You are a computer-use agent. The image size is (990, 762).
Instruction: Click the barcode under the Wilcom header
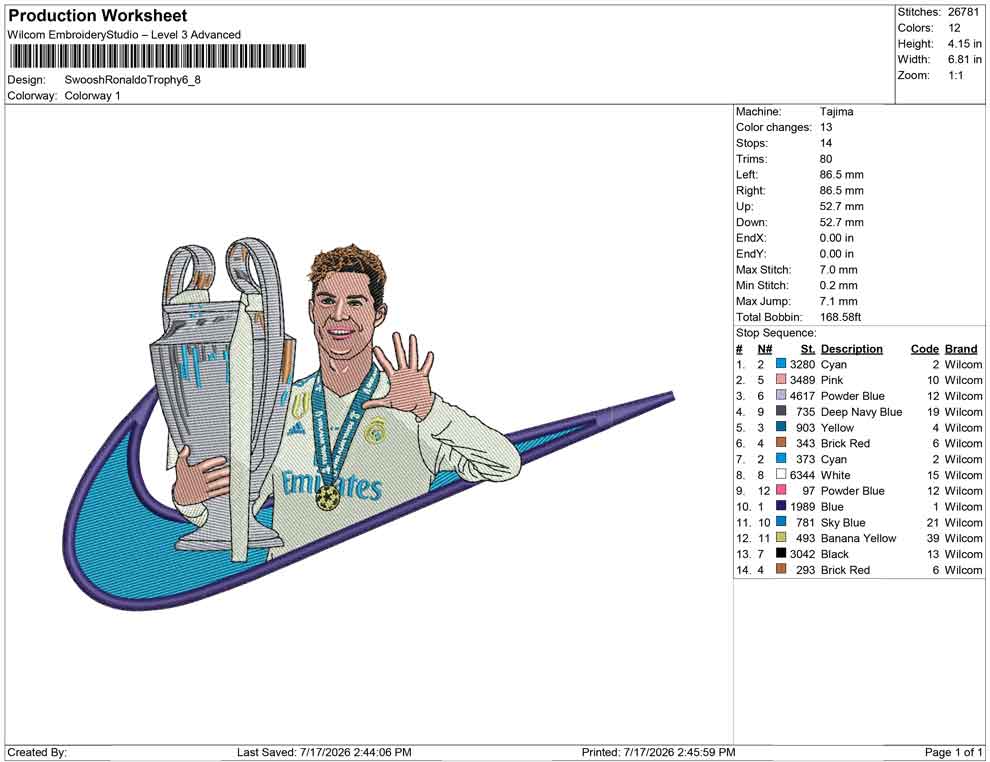point(157,56)
